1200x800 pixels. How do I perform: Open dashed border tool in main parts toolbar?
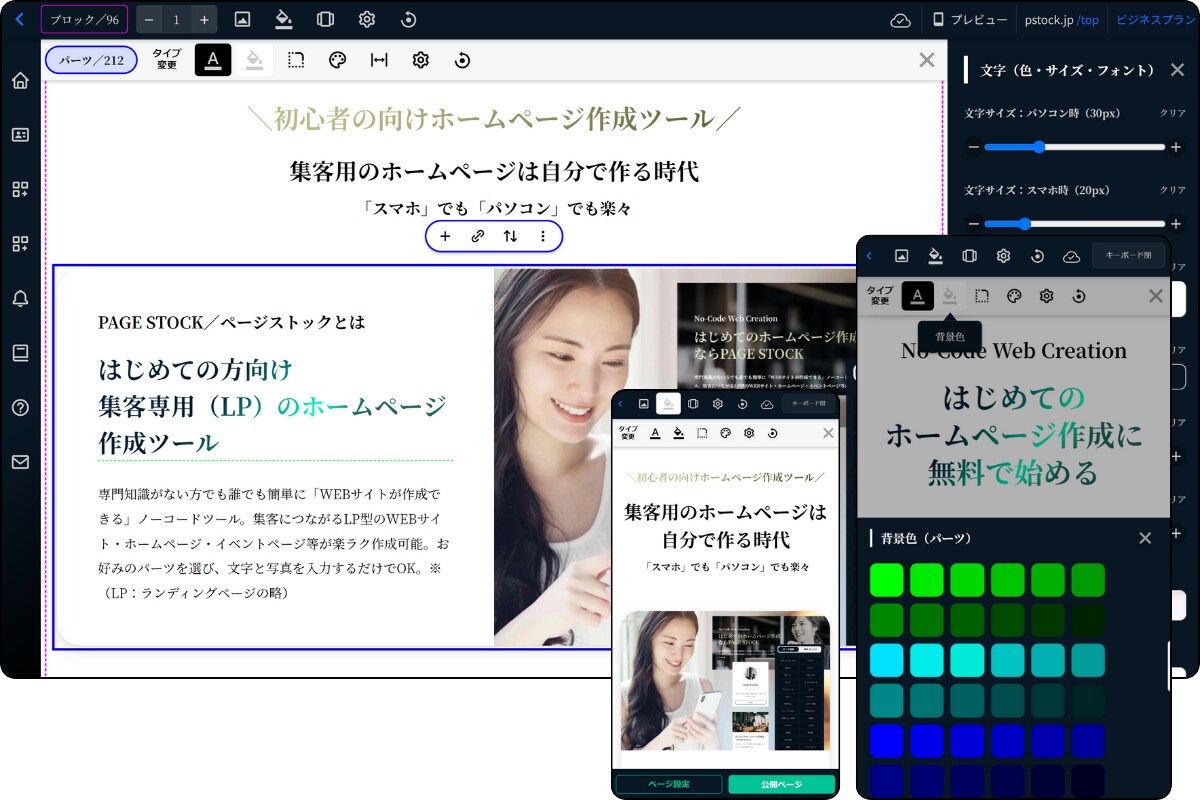296,60
